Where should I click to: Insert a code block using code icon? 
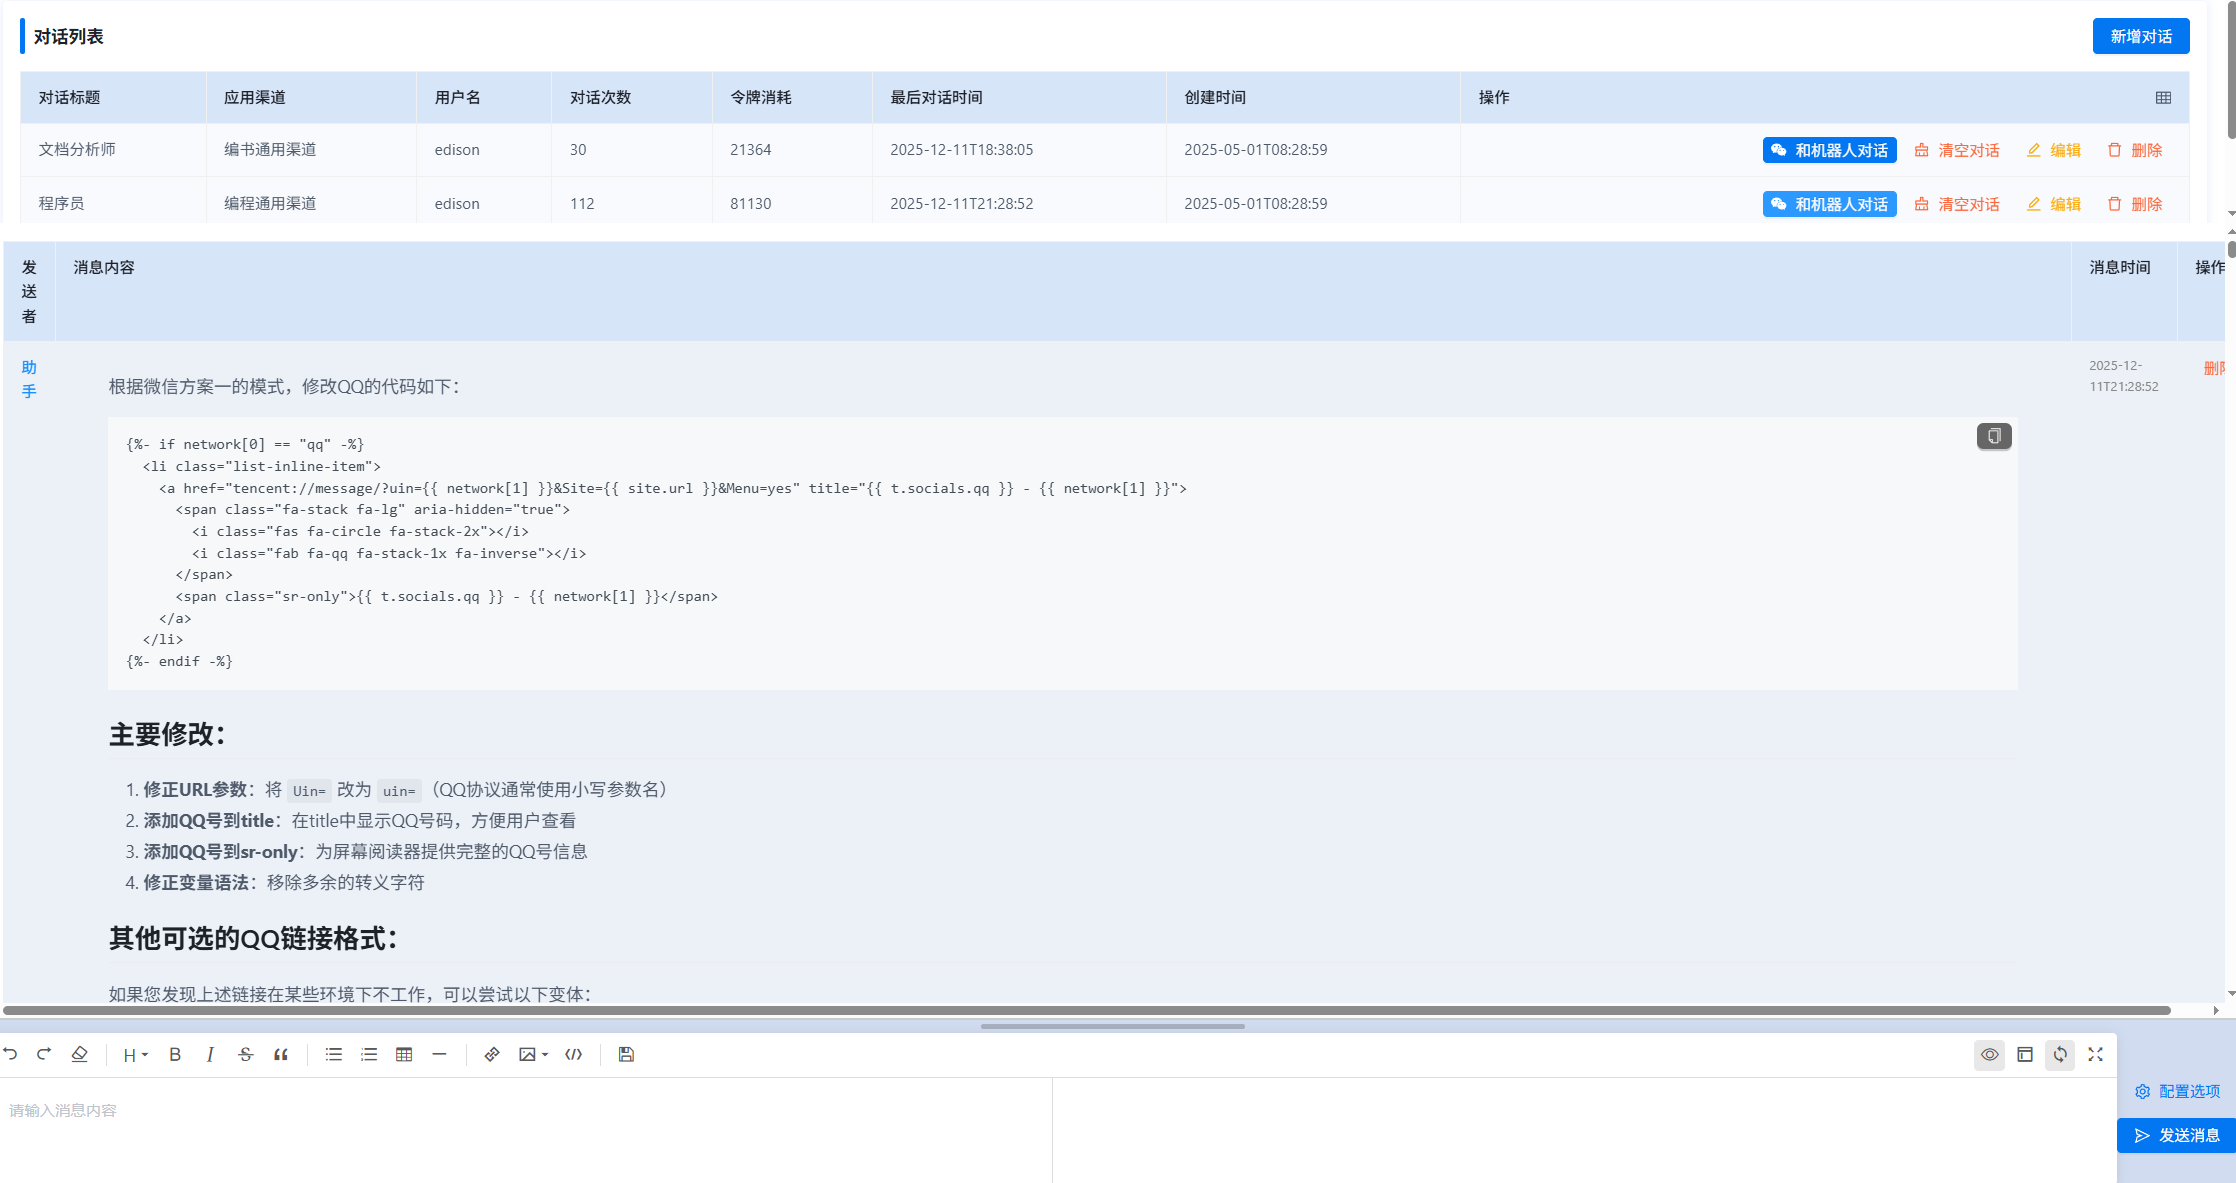[x=573, y=1054]
